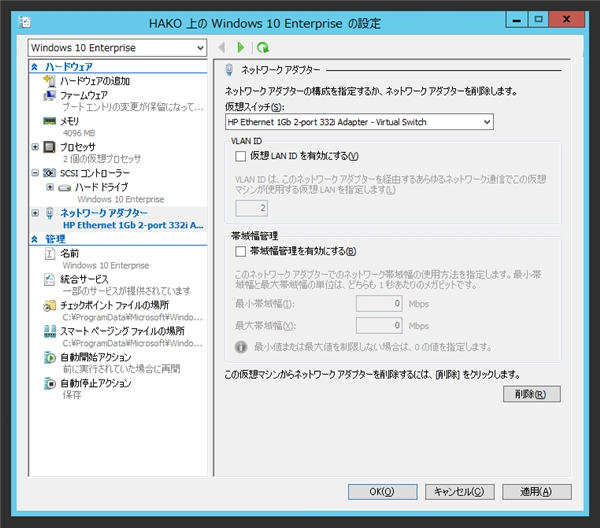The image size is (600, 528).
Task: Select プロセッサ tree item
Action: [78, 147]
